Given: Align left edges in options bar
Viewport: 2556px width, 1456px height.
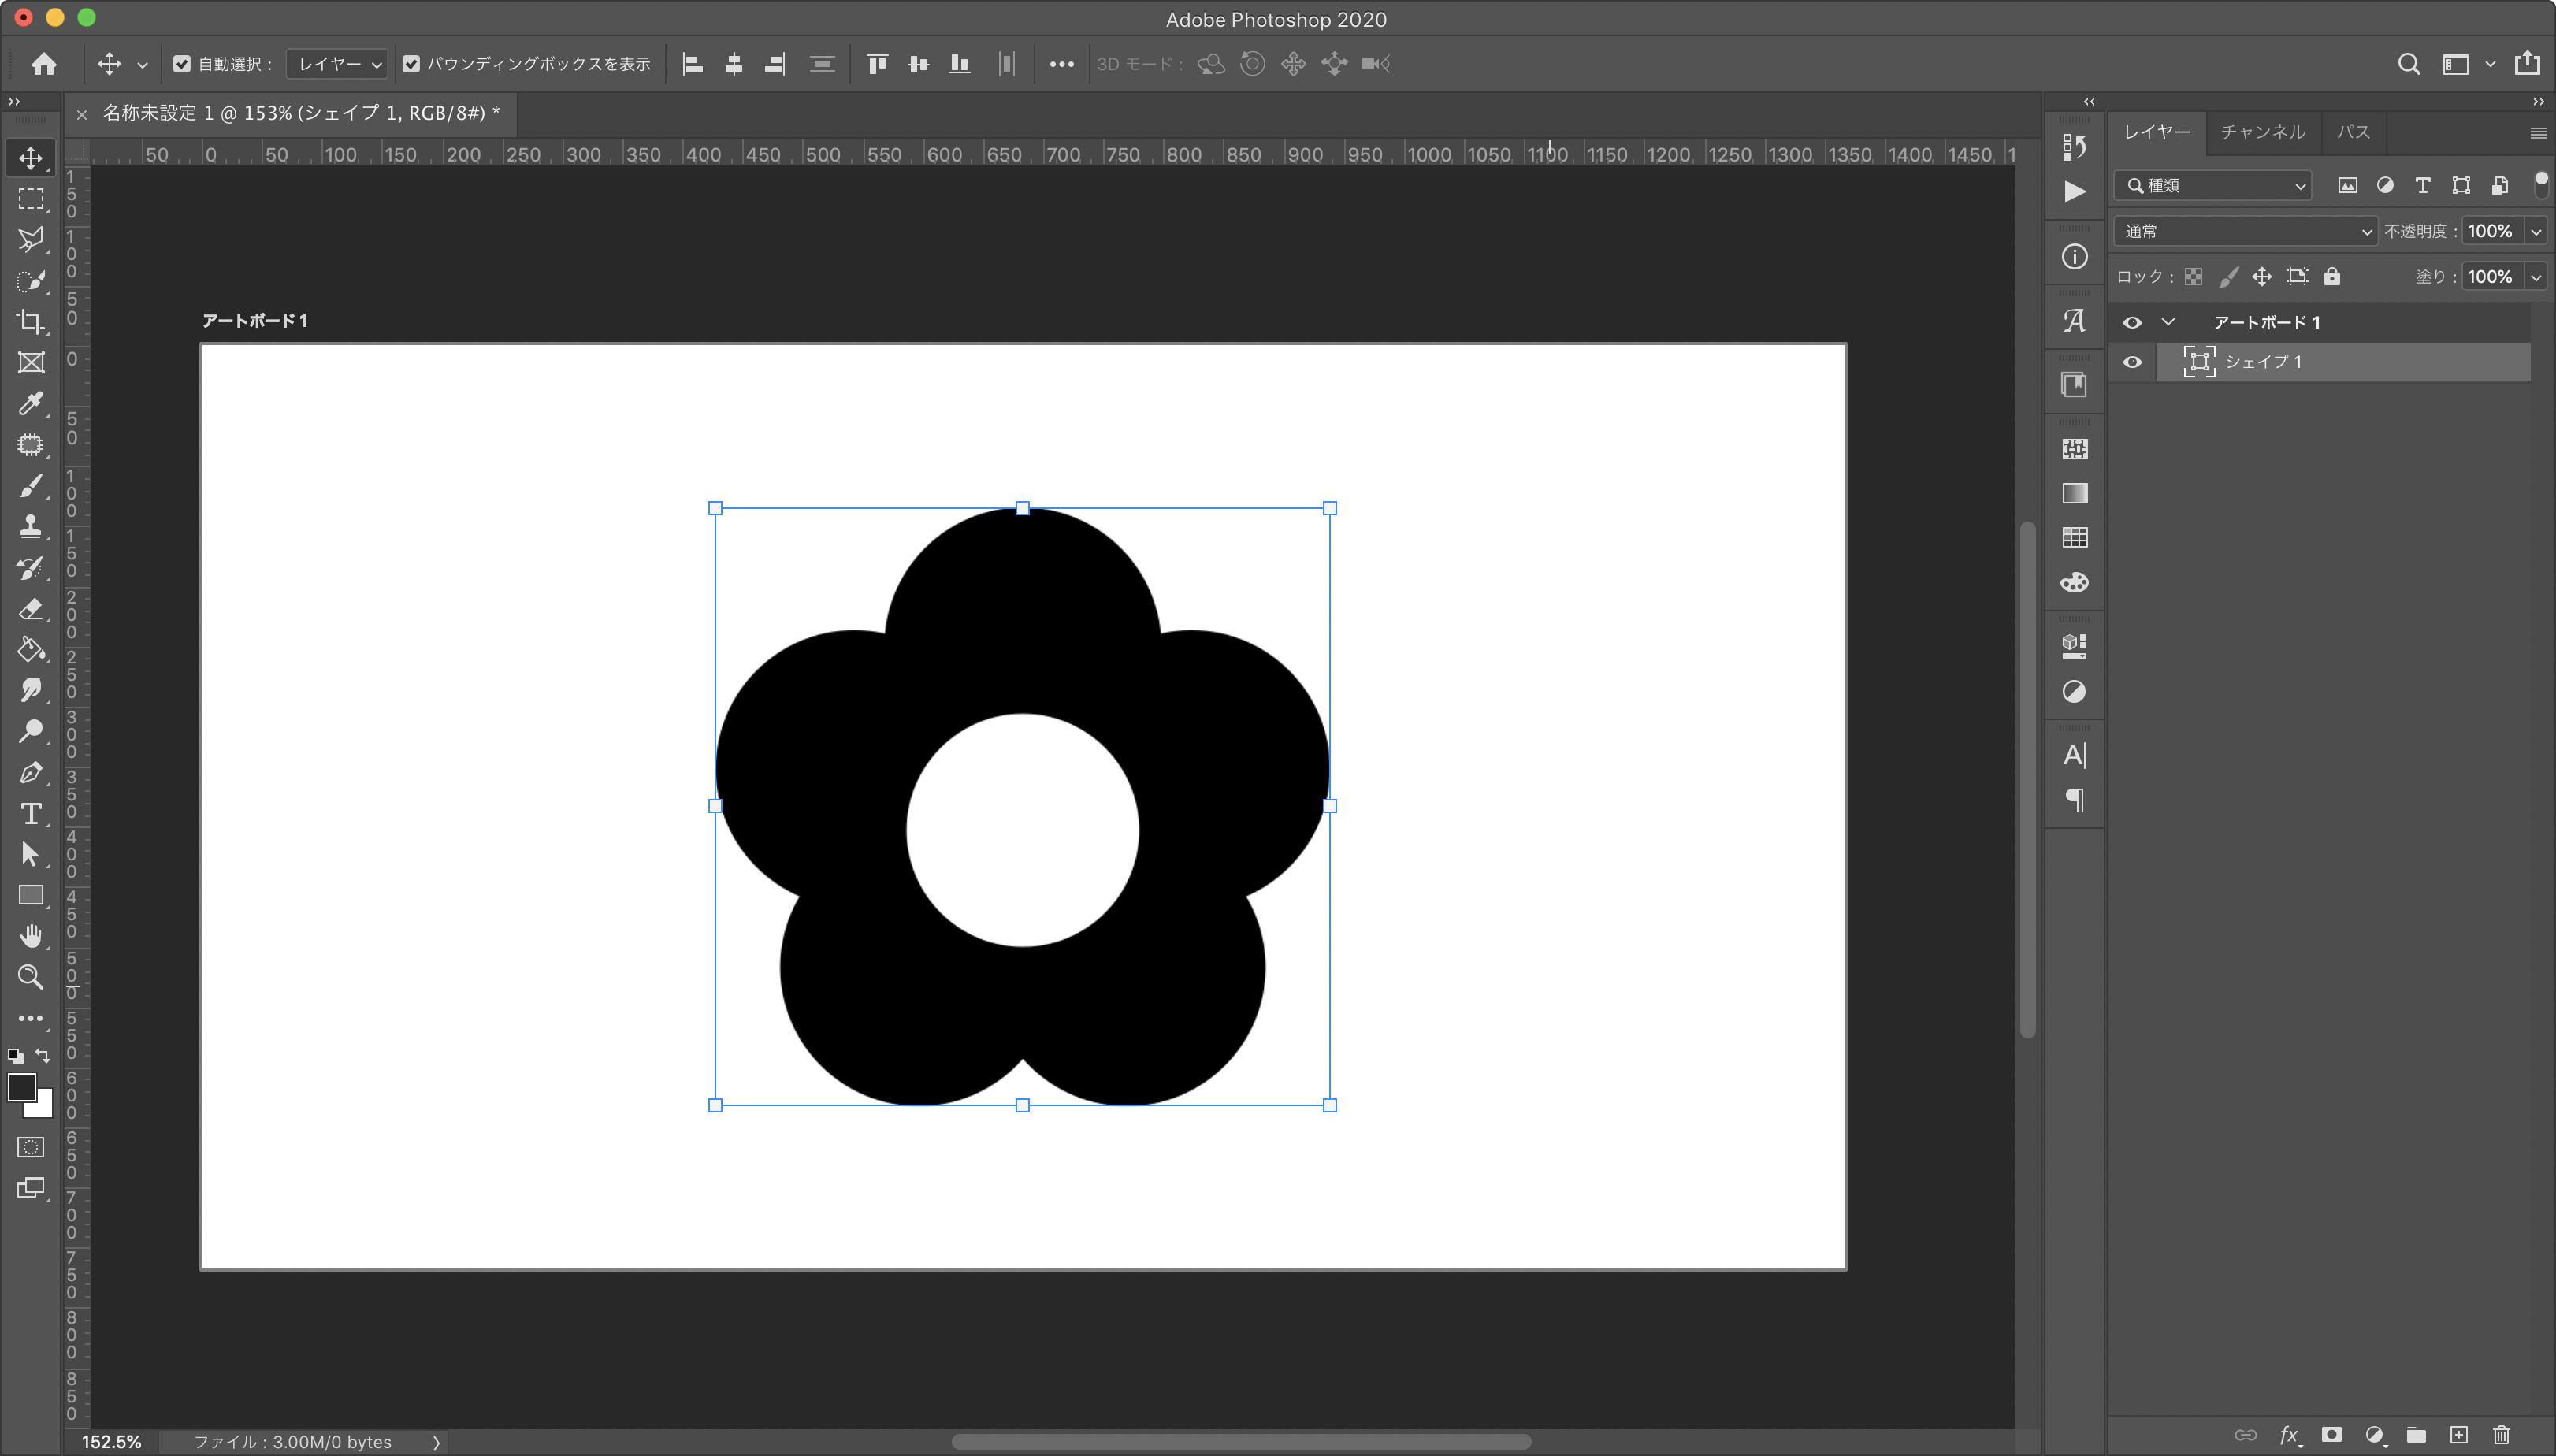Looking at the screenshot, I should click(x=692, y=64).
